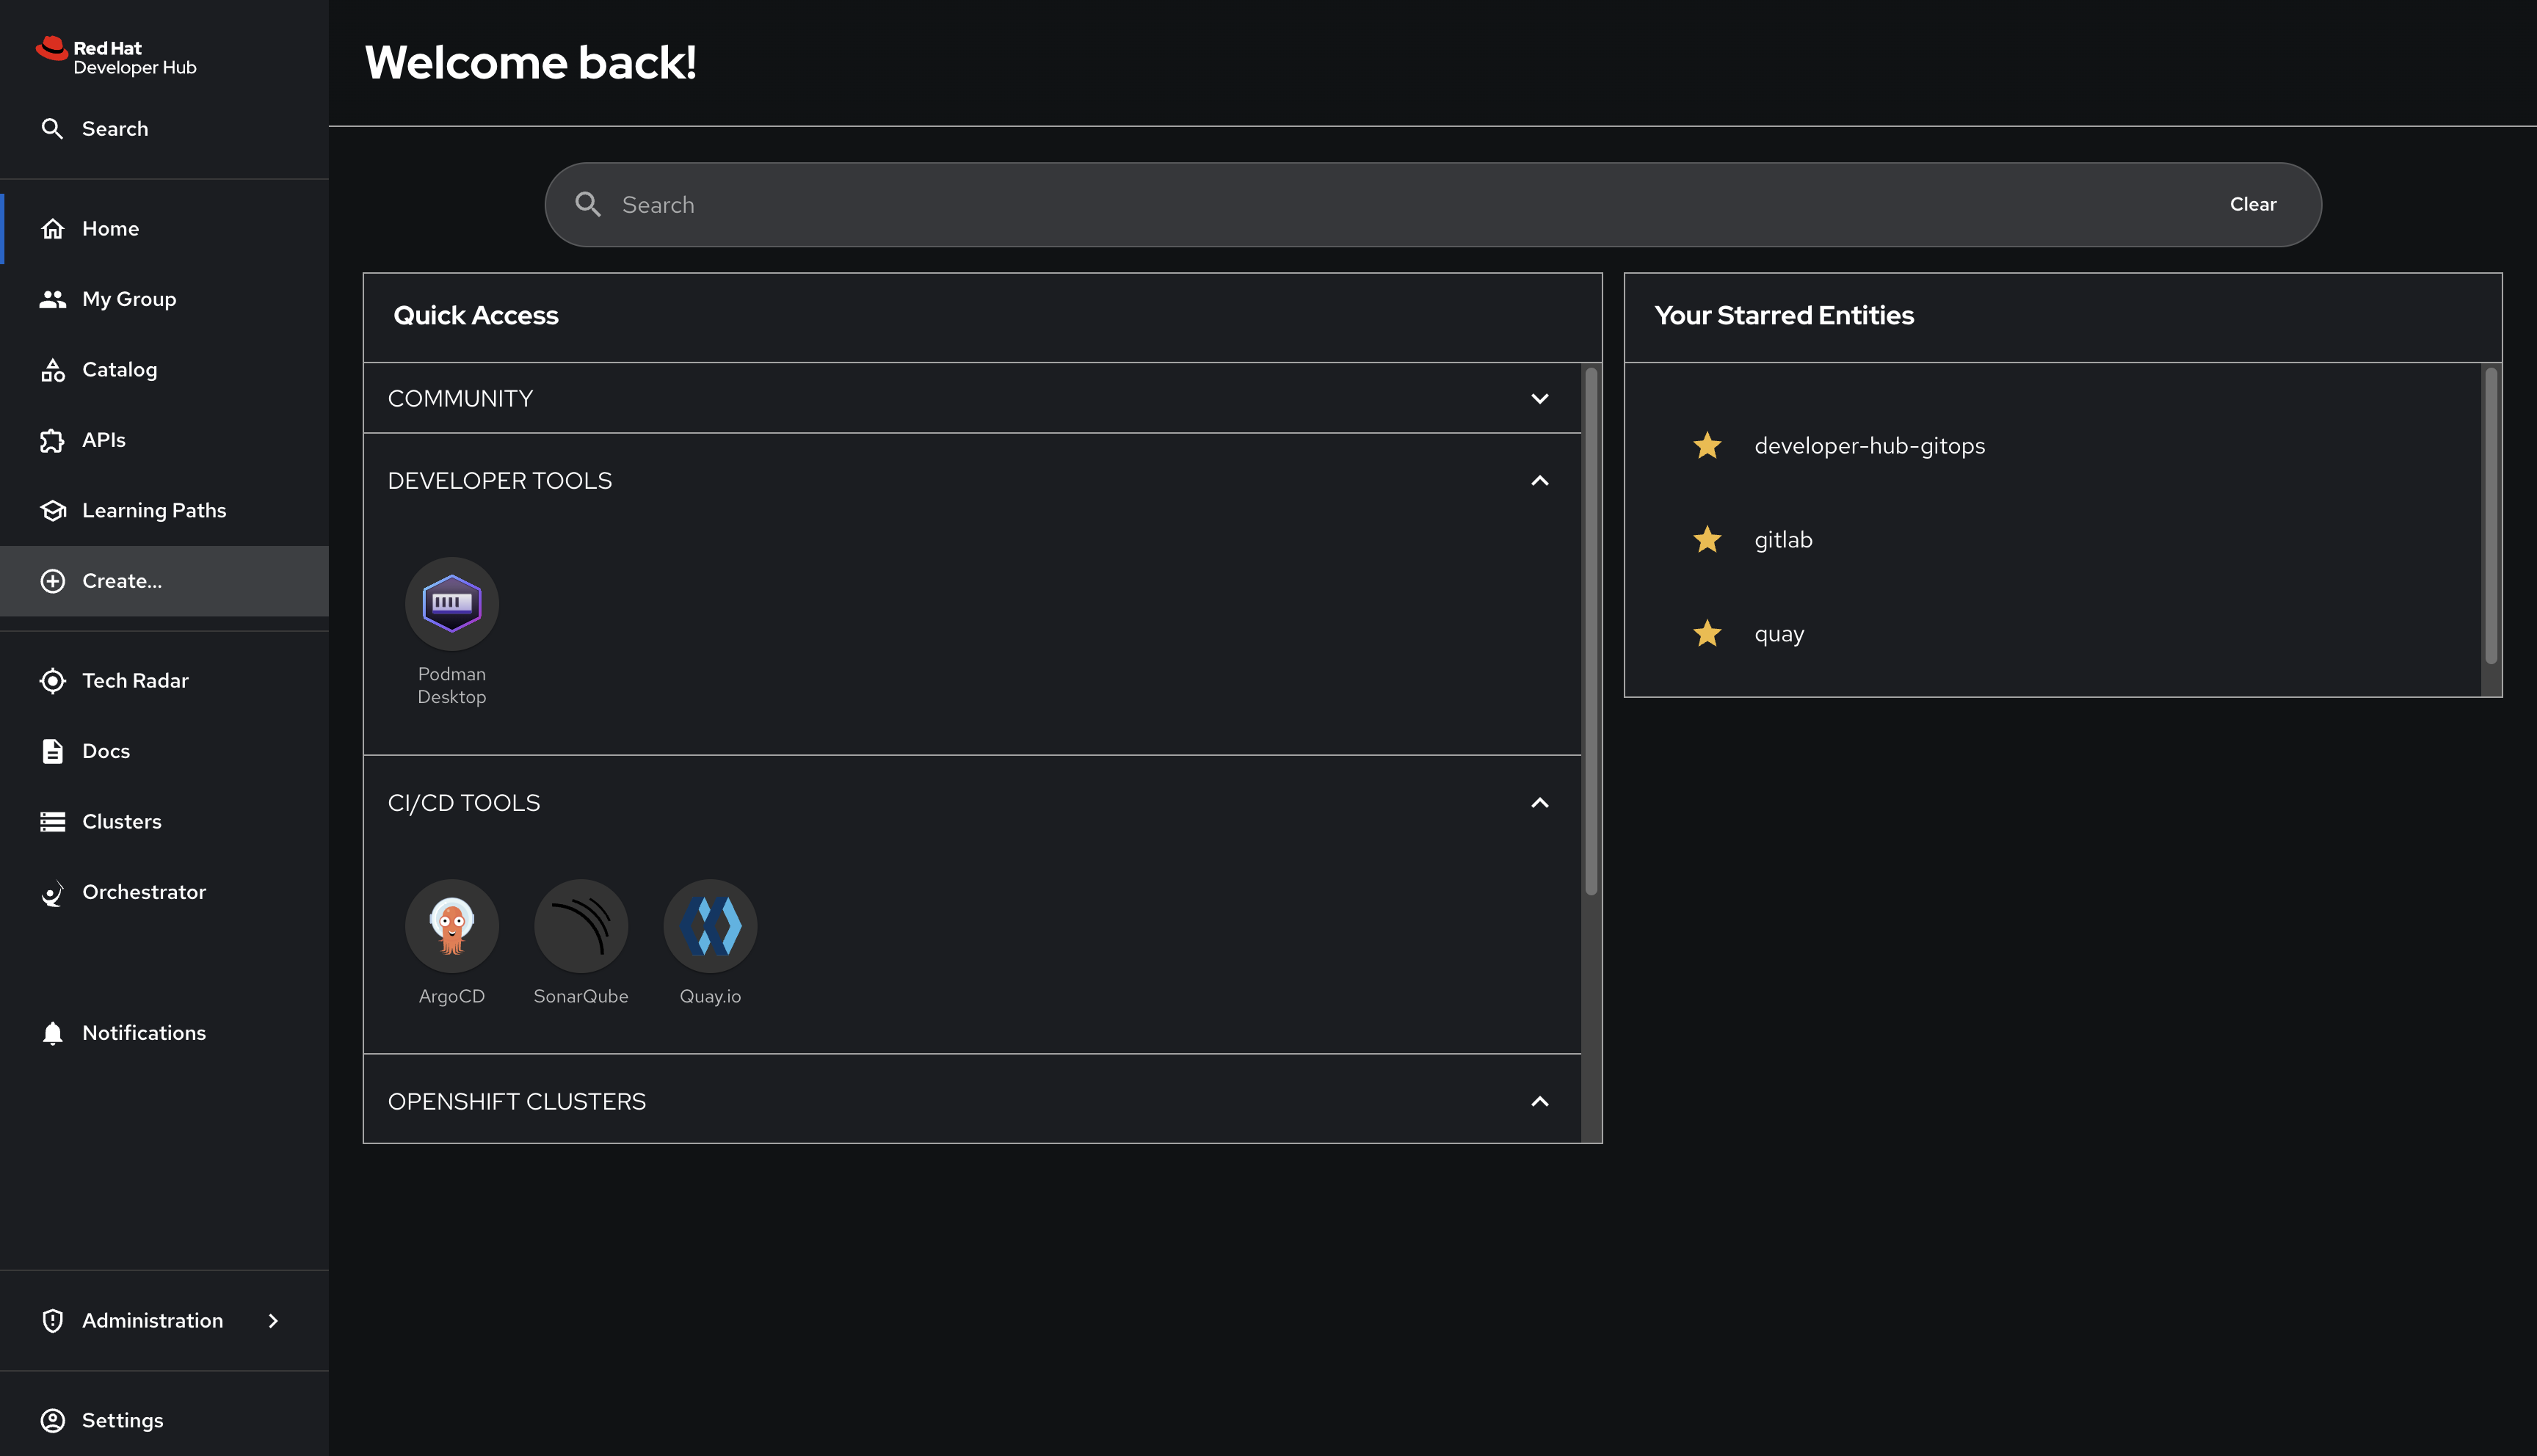Open the Podman Desktop quick access icon
Screen dimensions: 2537x1456
coord(451,603)
